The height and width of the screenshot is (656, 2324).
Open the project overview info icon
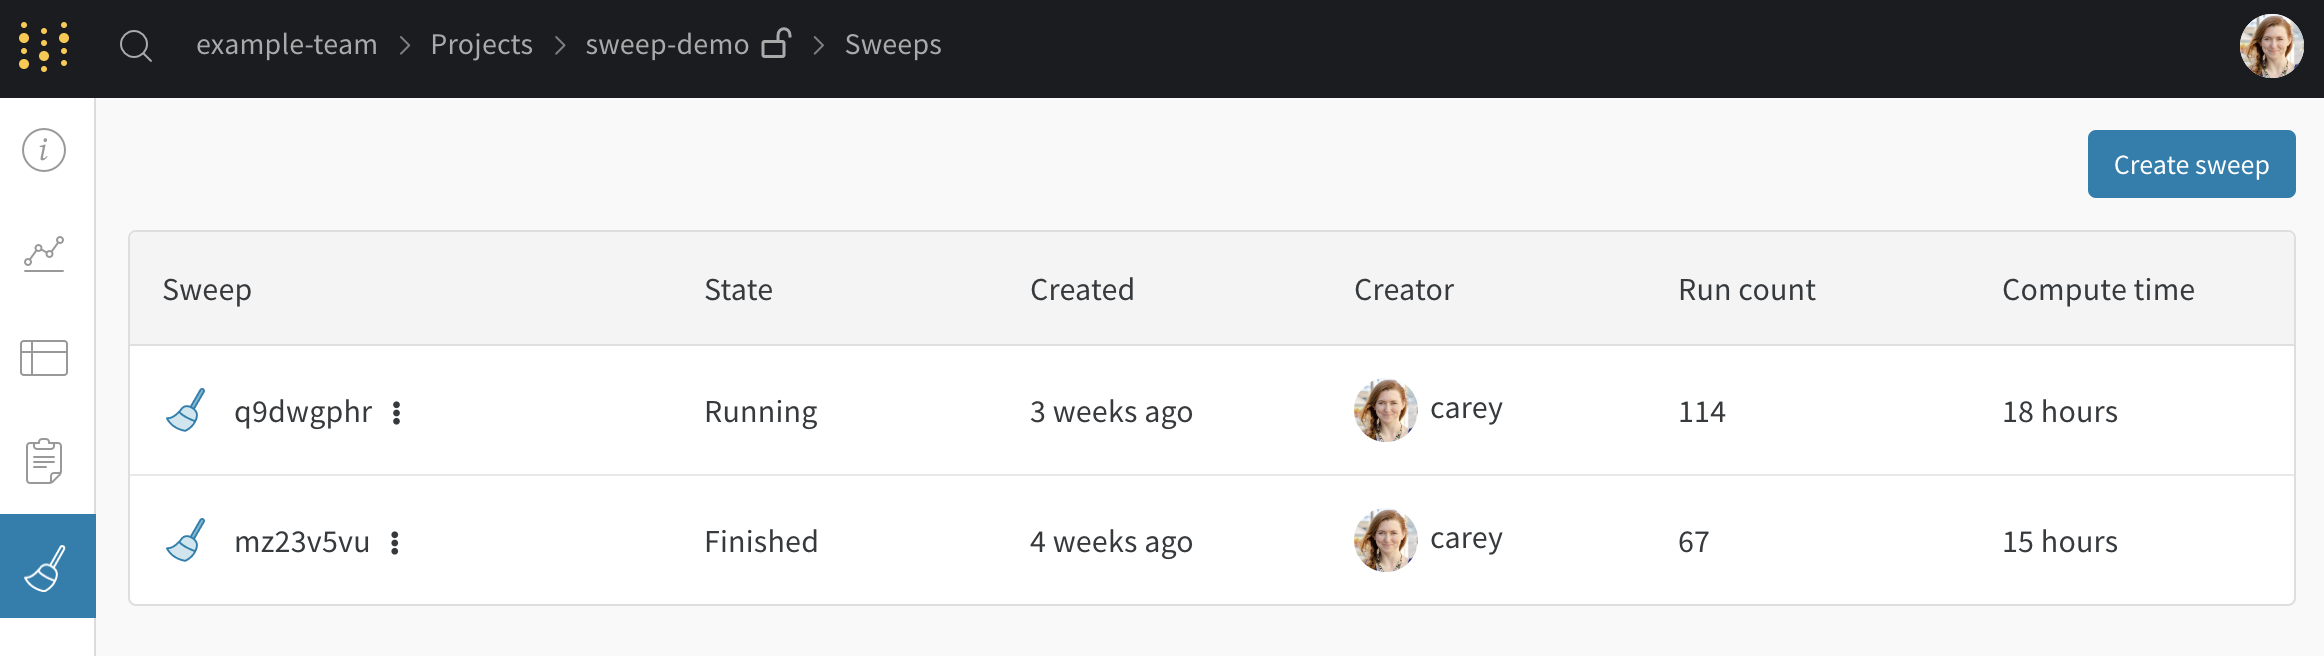[44, 150]
